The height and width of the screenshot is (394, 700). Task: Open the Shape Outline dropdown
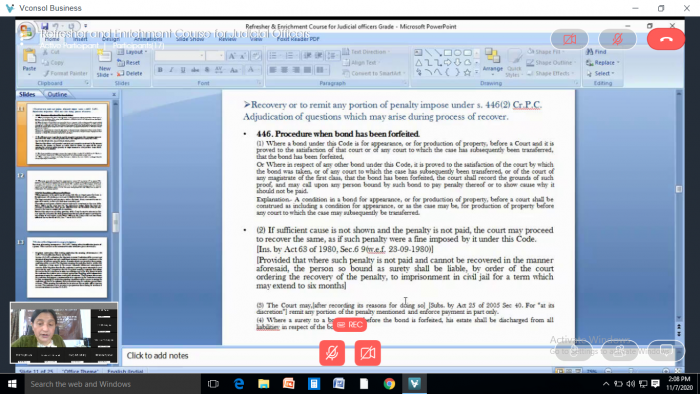pos(551,62)
